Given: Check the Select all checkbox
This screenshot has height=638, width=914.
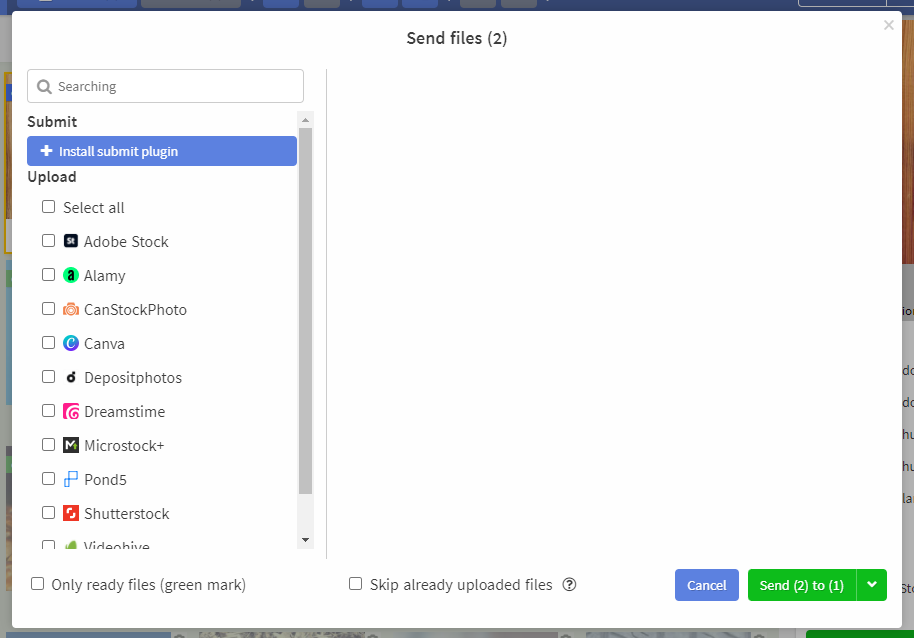Looking at the screenshot, I should point(48,207).
